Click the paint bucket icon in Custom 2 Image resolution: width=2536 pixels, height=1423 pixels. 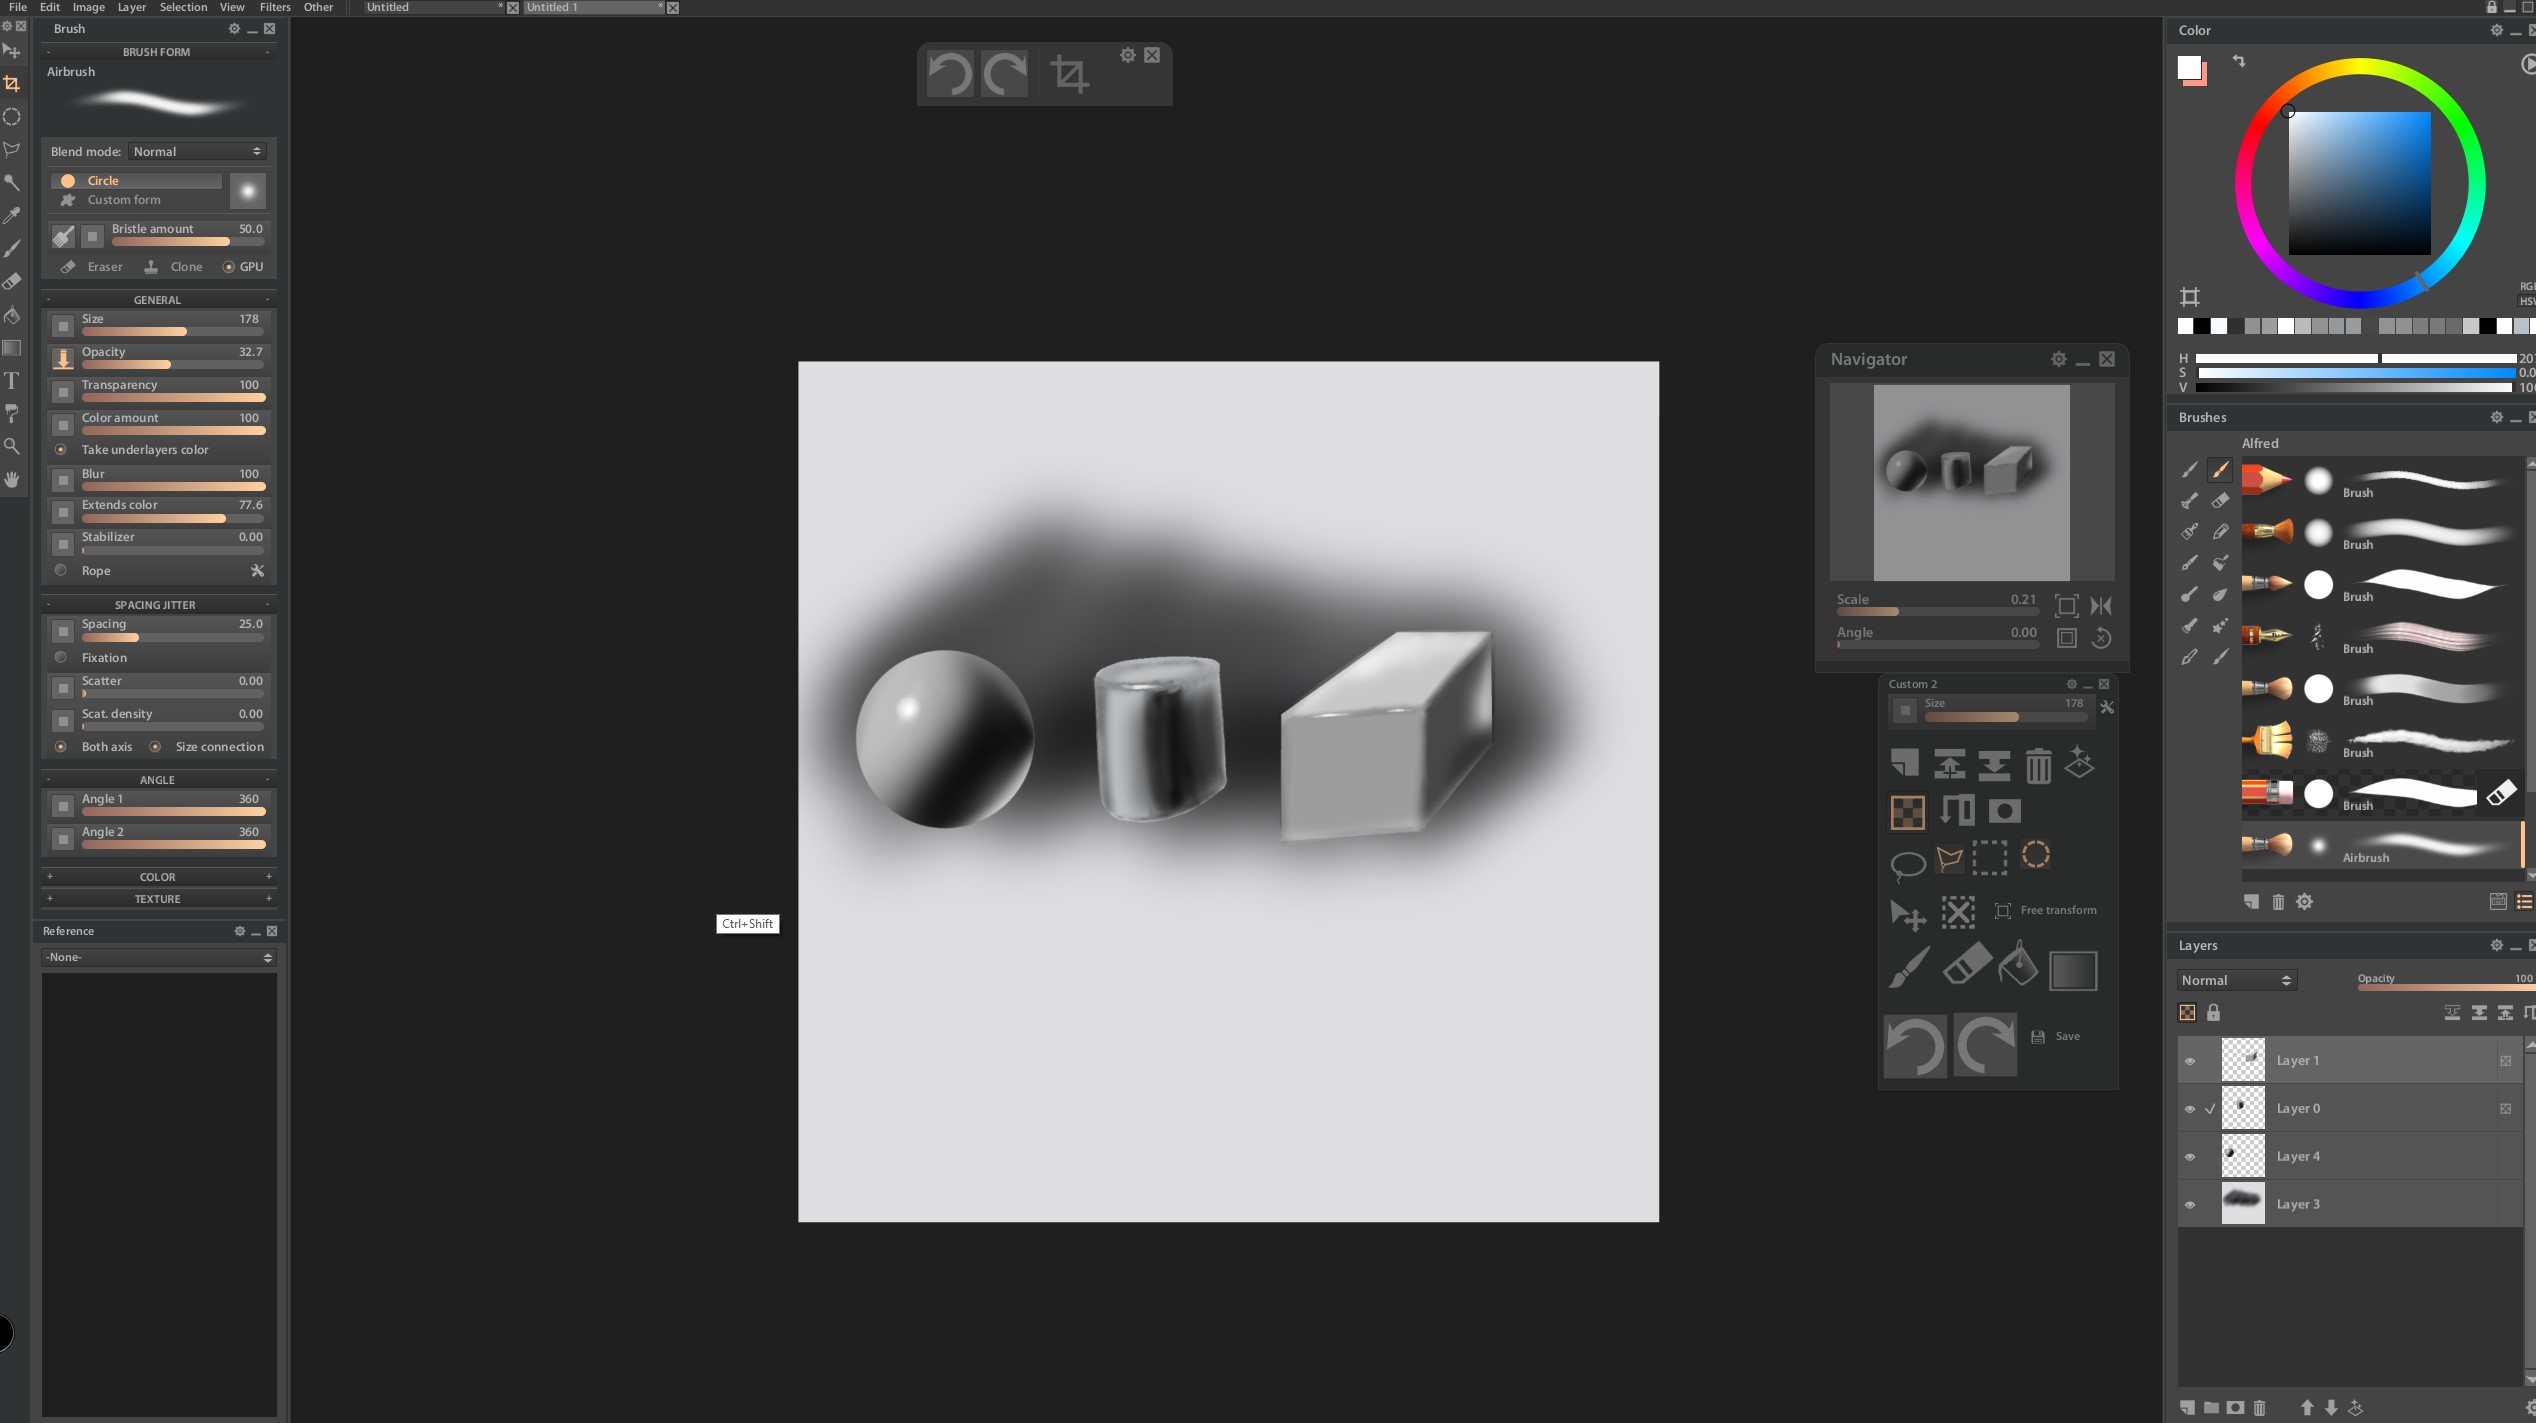point(2017,966)
